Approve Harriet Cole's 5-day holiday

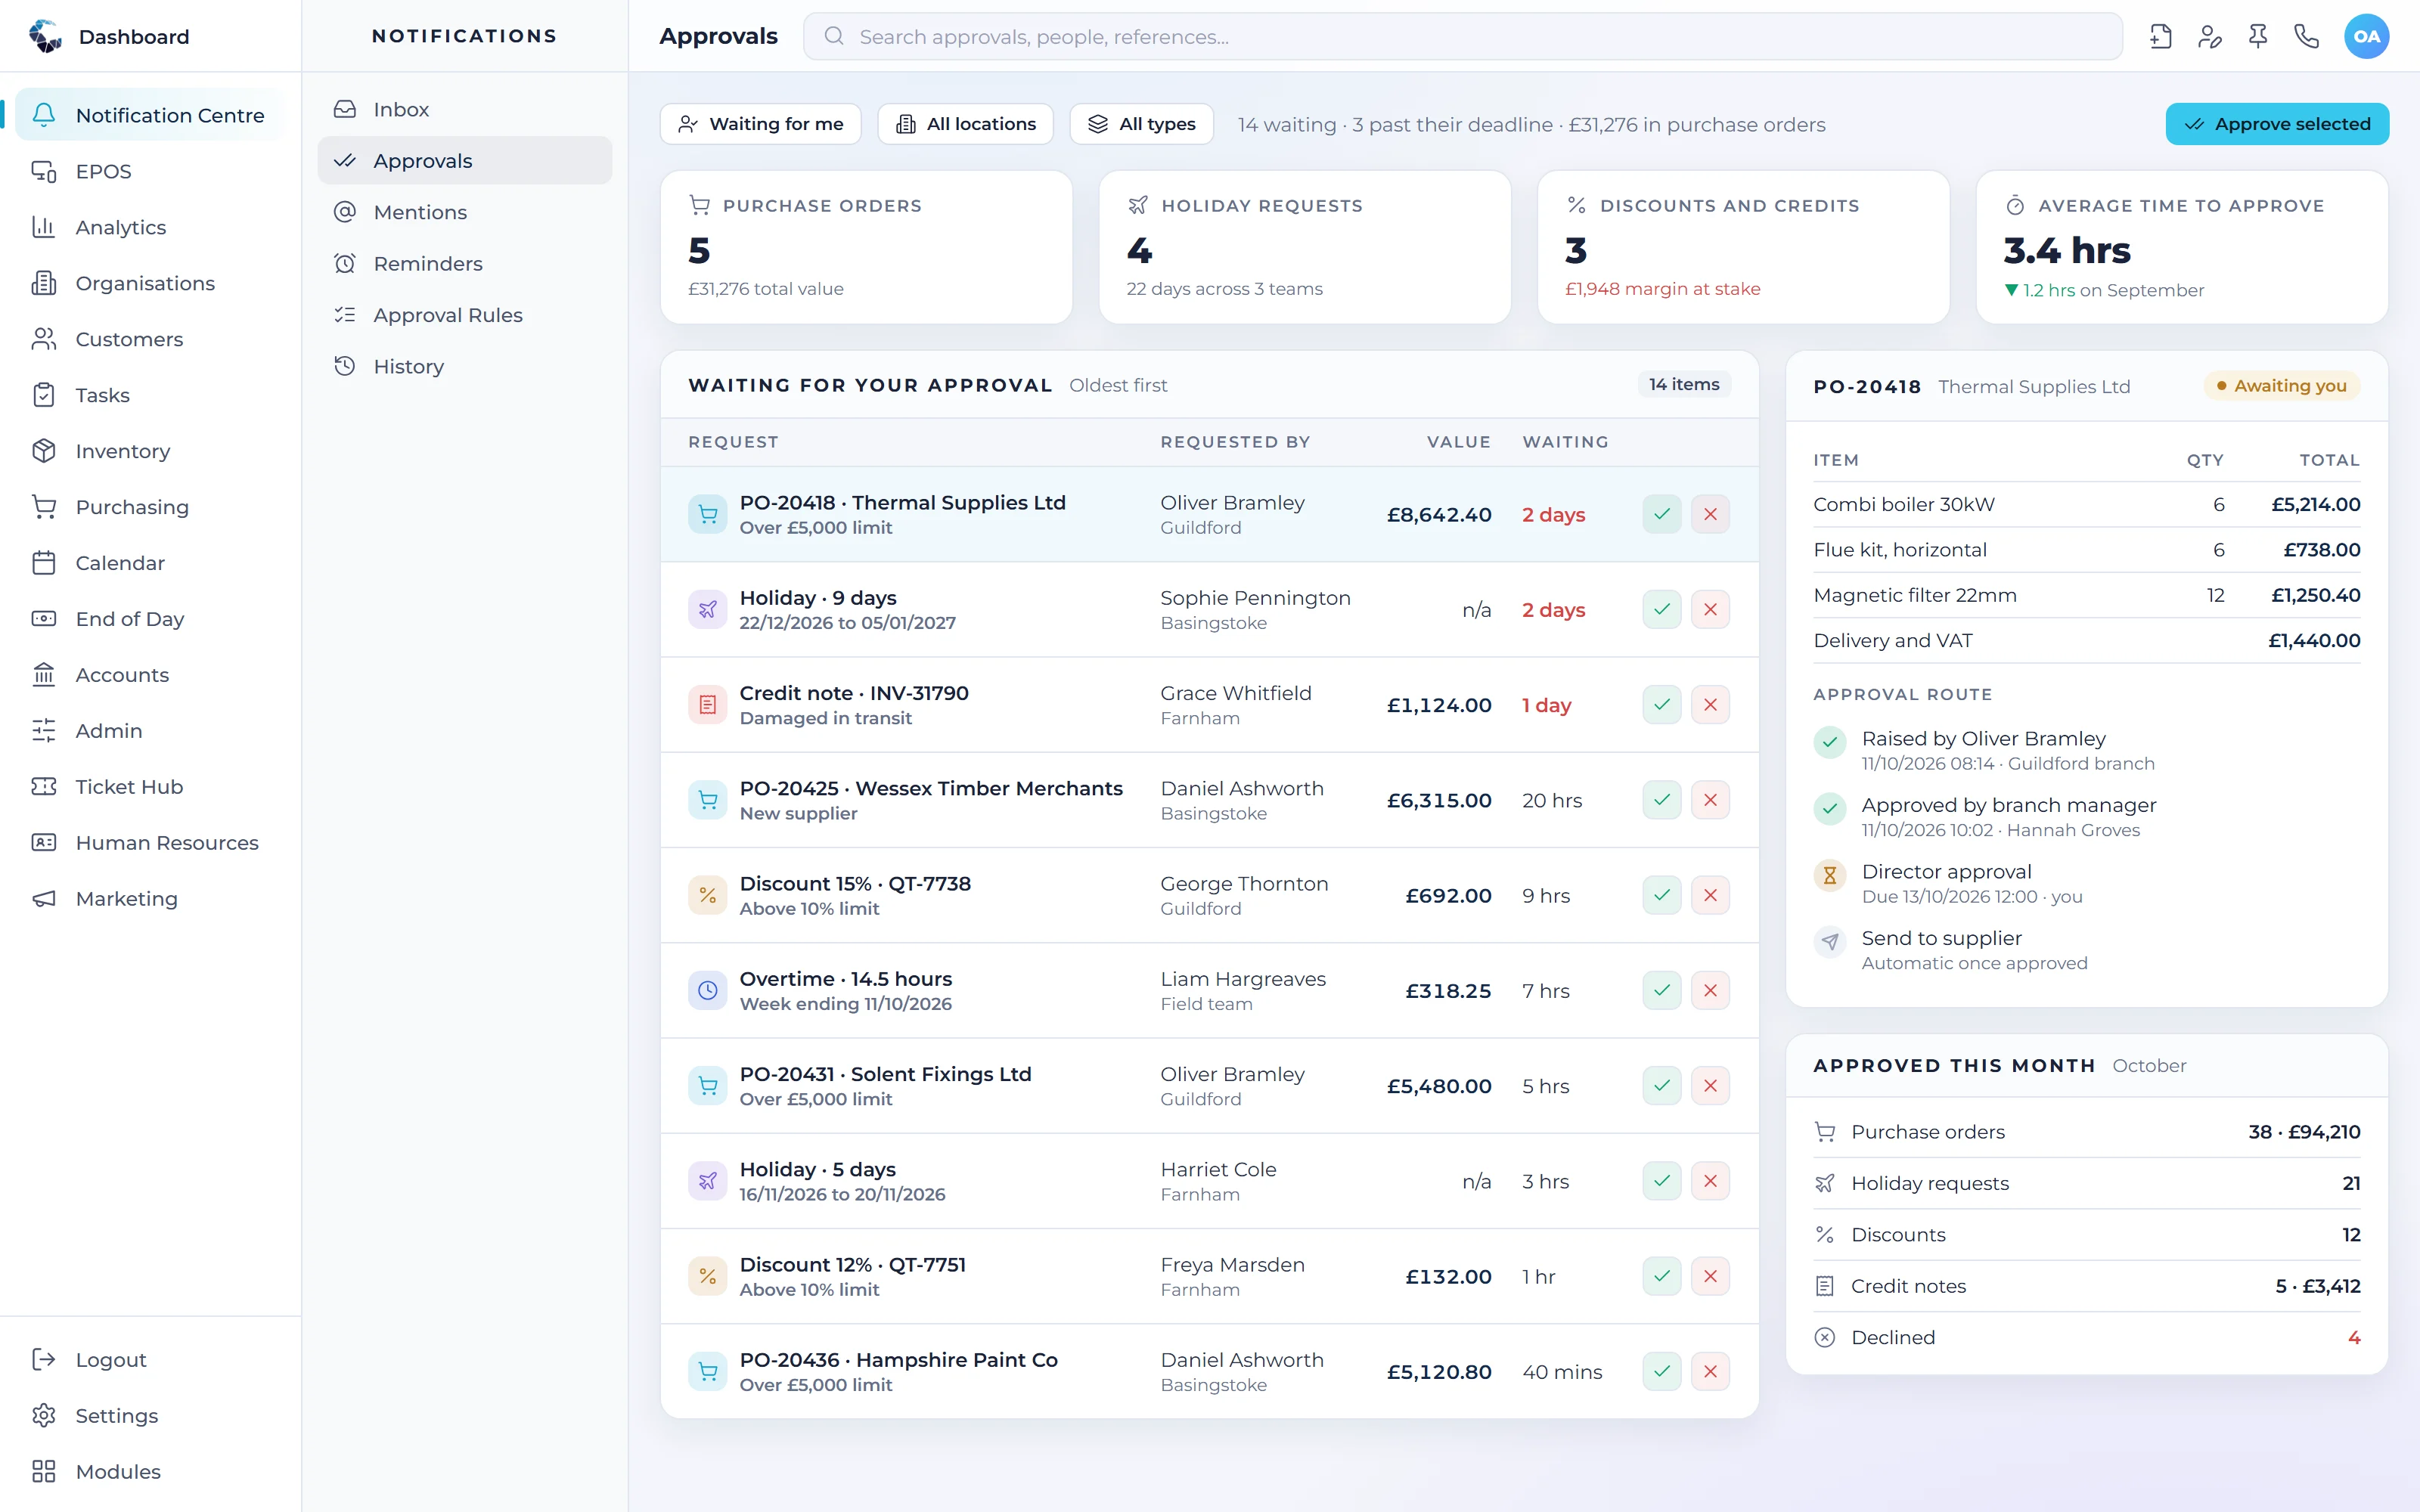click(x=1662, y=1181)
